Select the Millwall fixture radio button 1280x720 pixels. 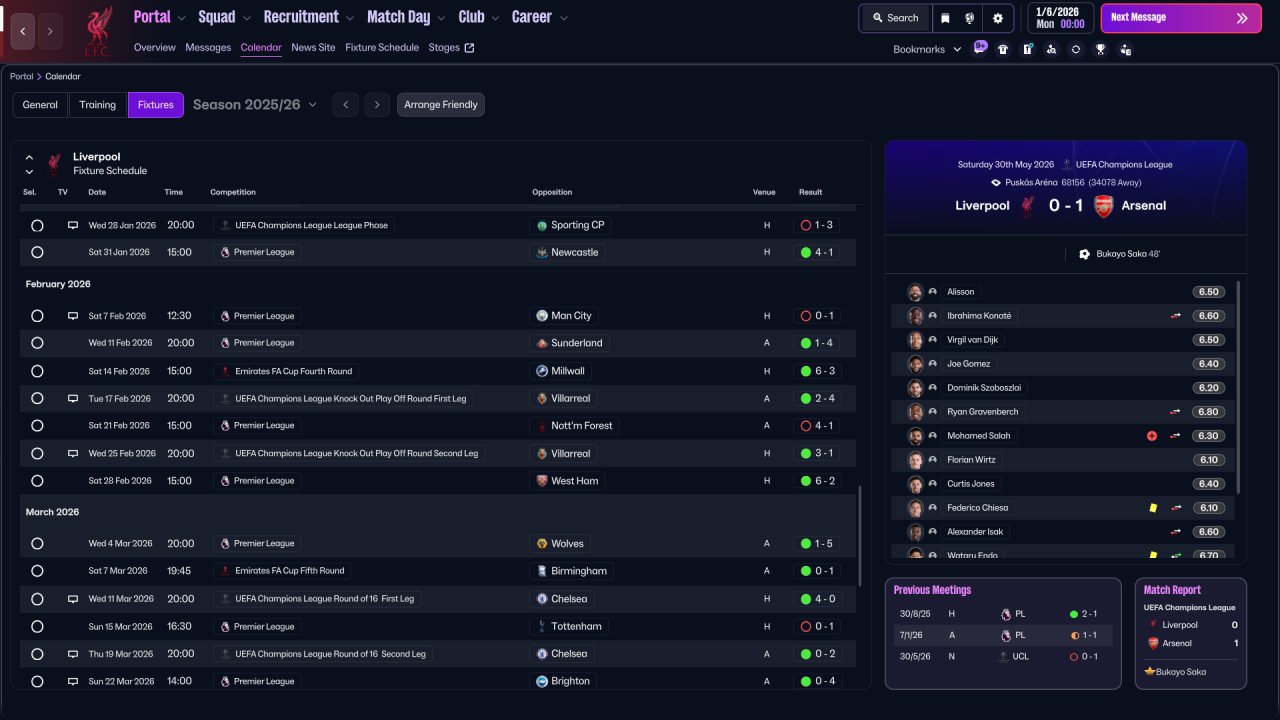pos(37,371)
